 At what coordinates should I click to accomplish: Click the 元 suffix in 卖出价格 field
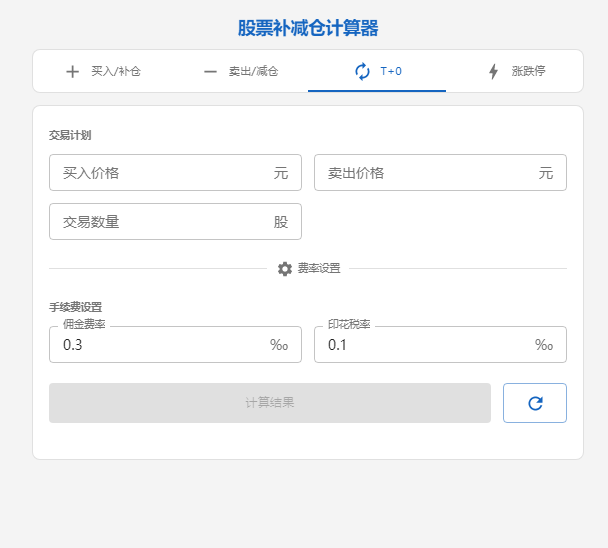click(546, 173)
